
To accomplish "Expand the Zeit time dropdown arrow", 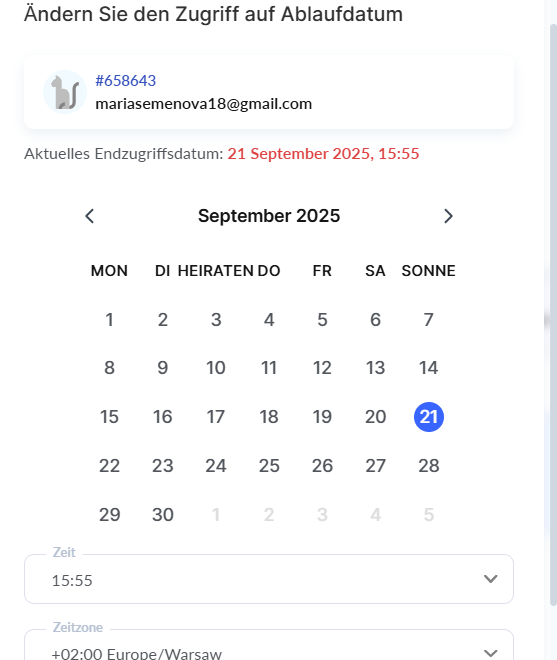I will coord(490,579).
